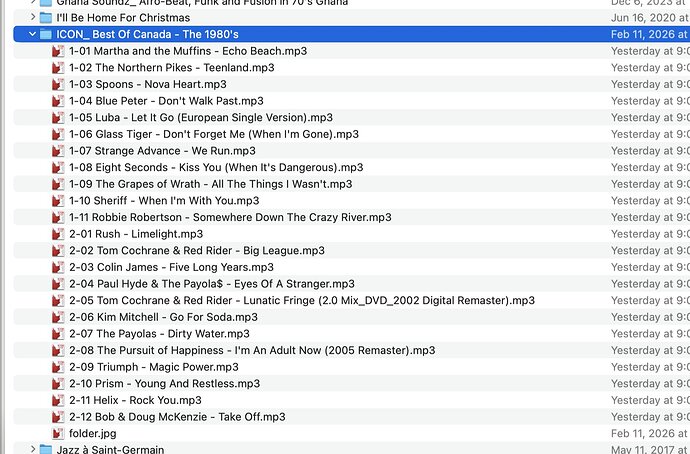The image size is (690, 454).
Task: Click mp3 icon for Go For Soda
Action: point(58,317)
